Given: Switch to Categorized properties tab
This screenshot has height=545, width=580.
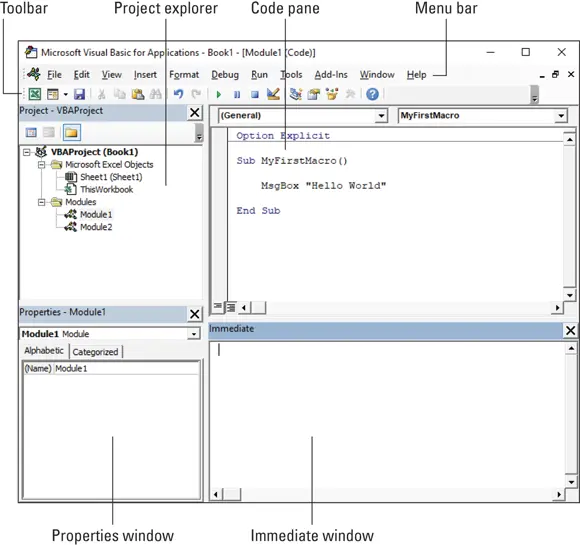Looking at the screenshot, I should click(95, 352).
